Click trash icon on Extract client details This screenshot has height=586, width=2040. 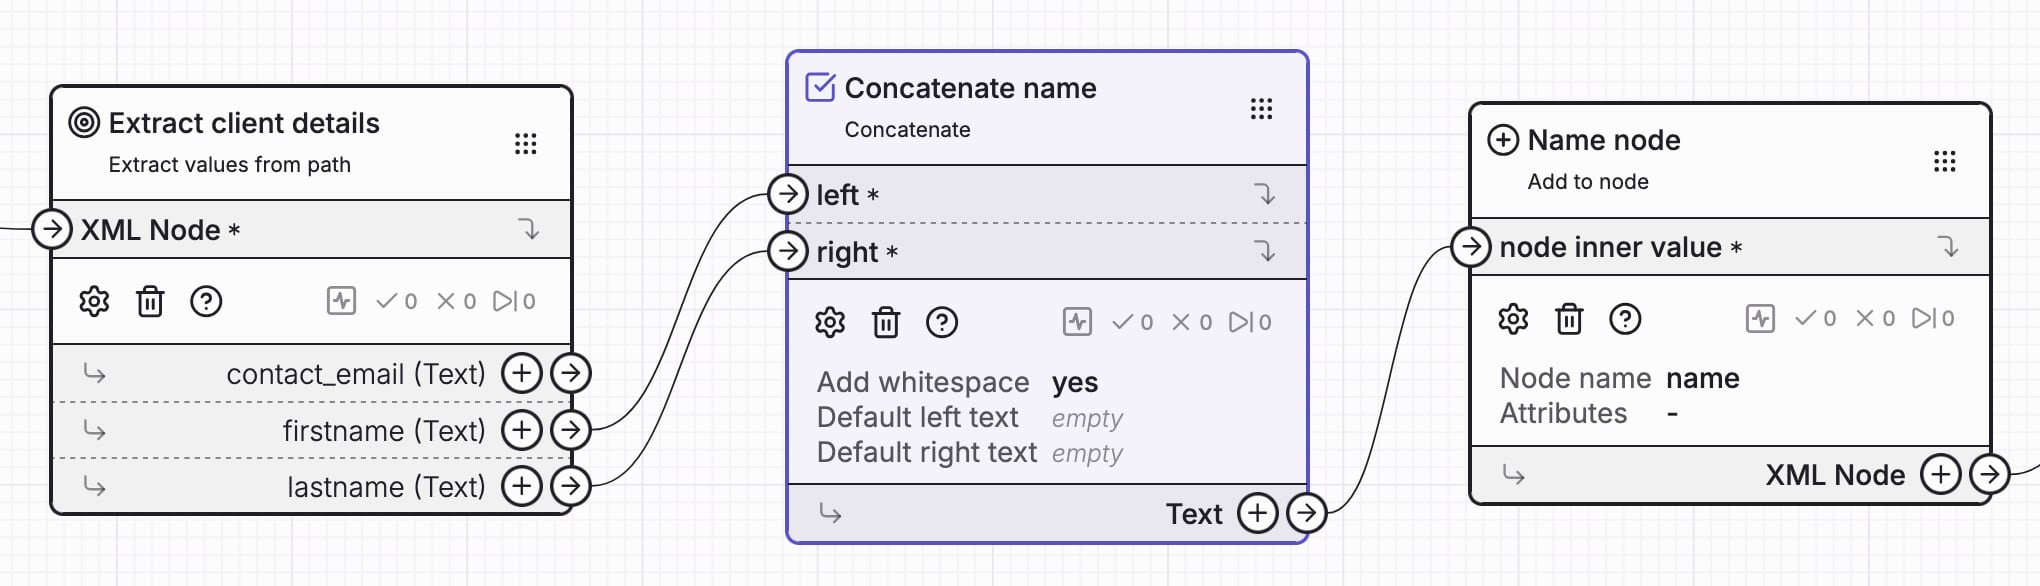[150, 301]
